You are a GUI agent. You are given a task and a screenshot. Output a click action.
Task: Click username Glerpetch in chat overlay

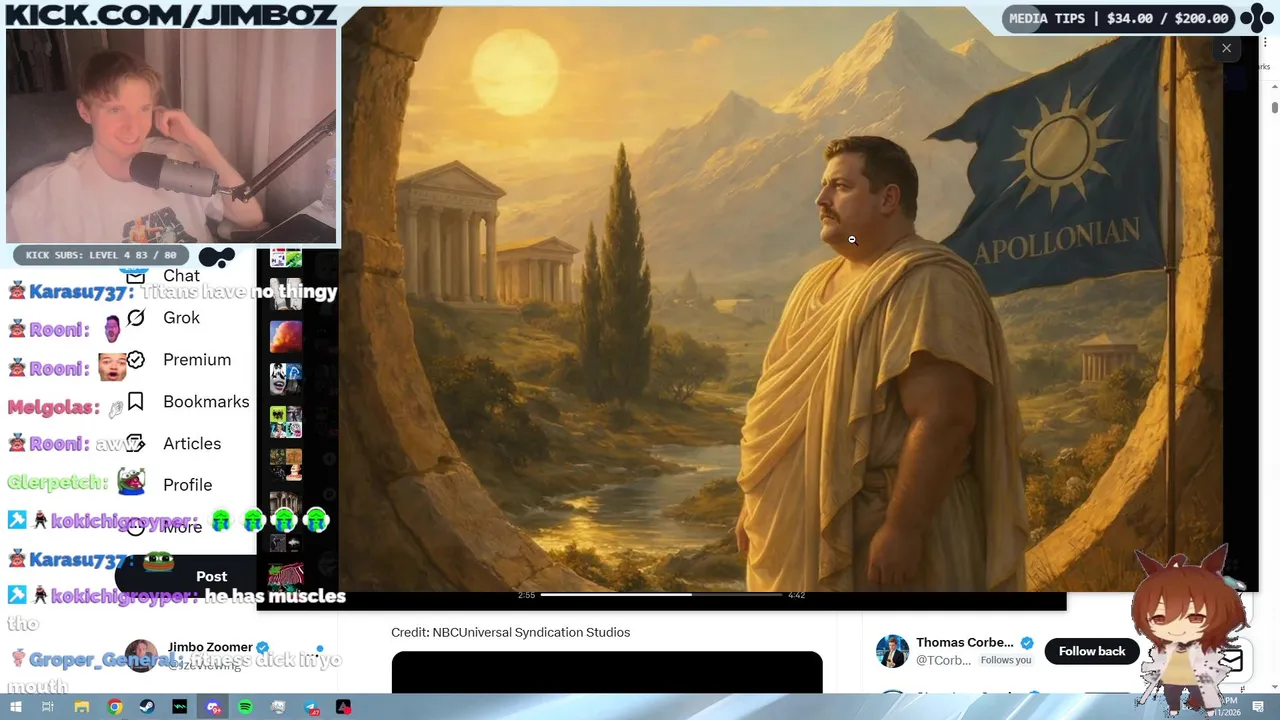coord(58,482)
